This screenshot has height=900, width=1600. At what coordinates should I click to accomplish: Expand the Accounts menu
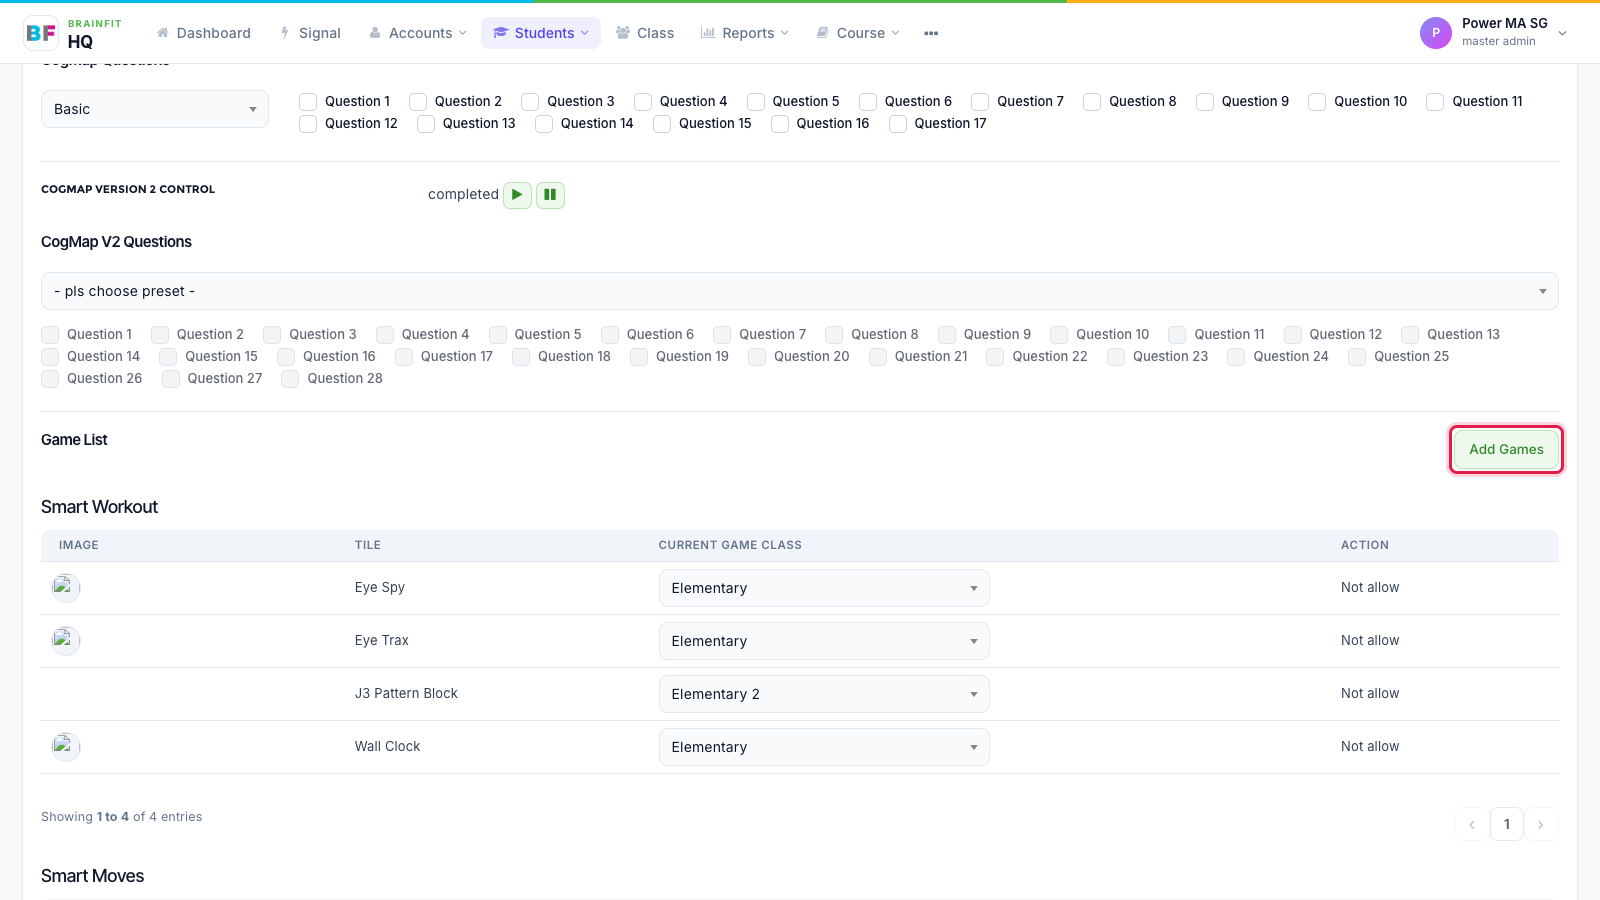tap(418, 33)
